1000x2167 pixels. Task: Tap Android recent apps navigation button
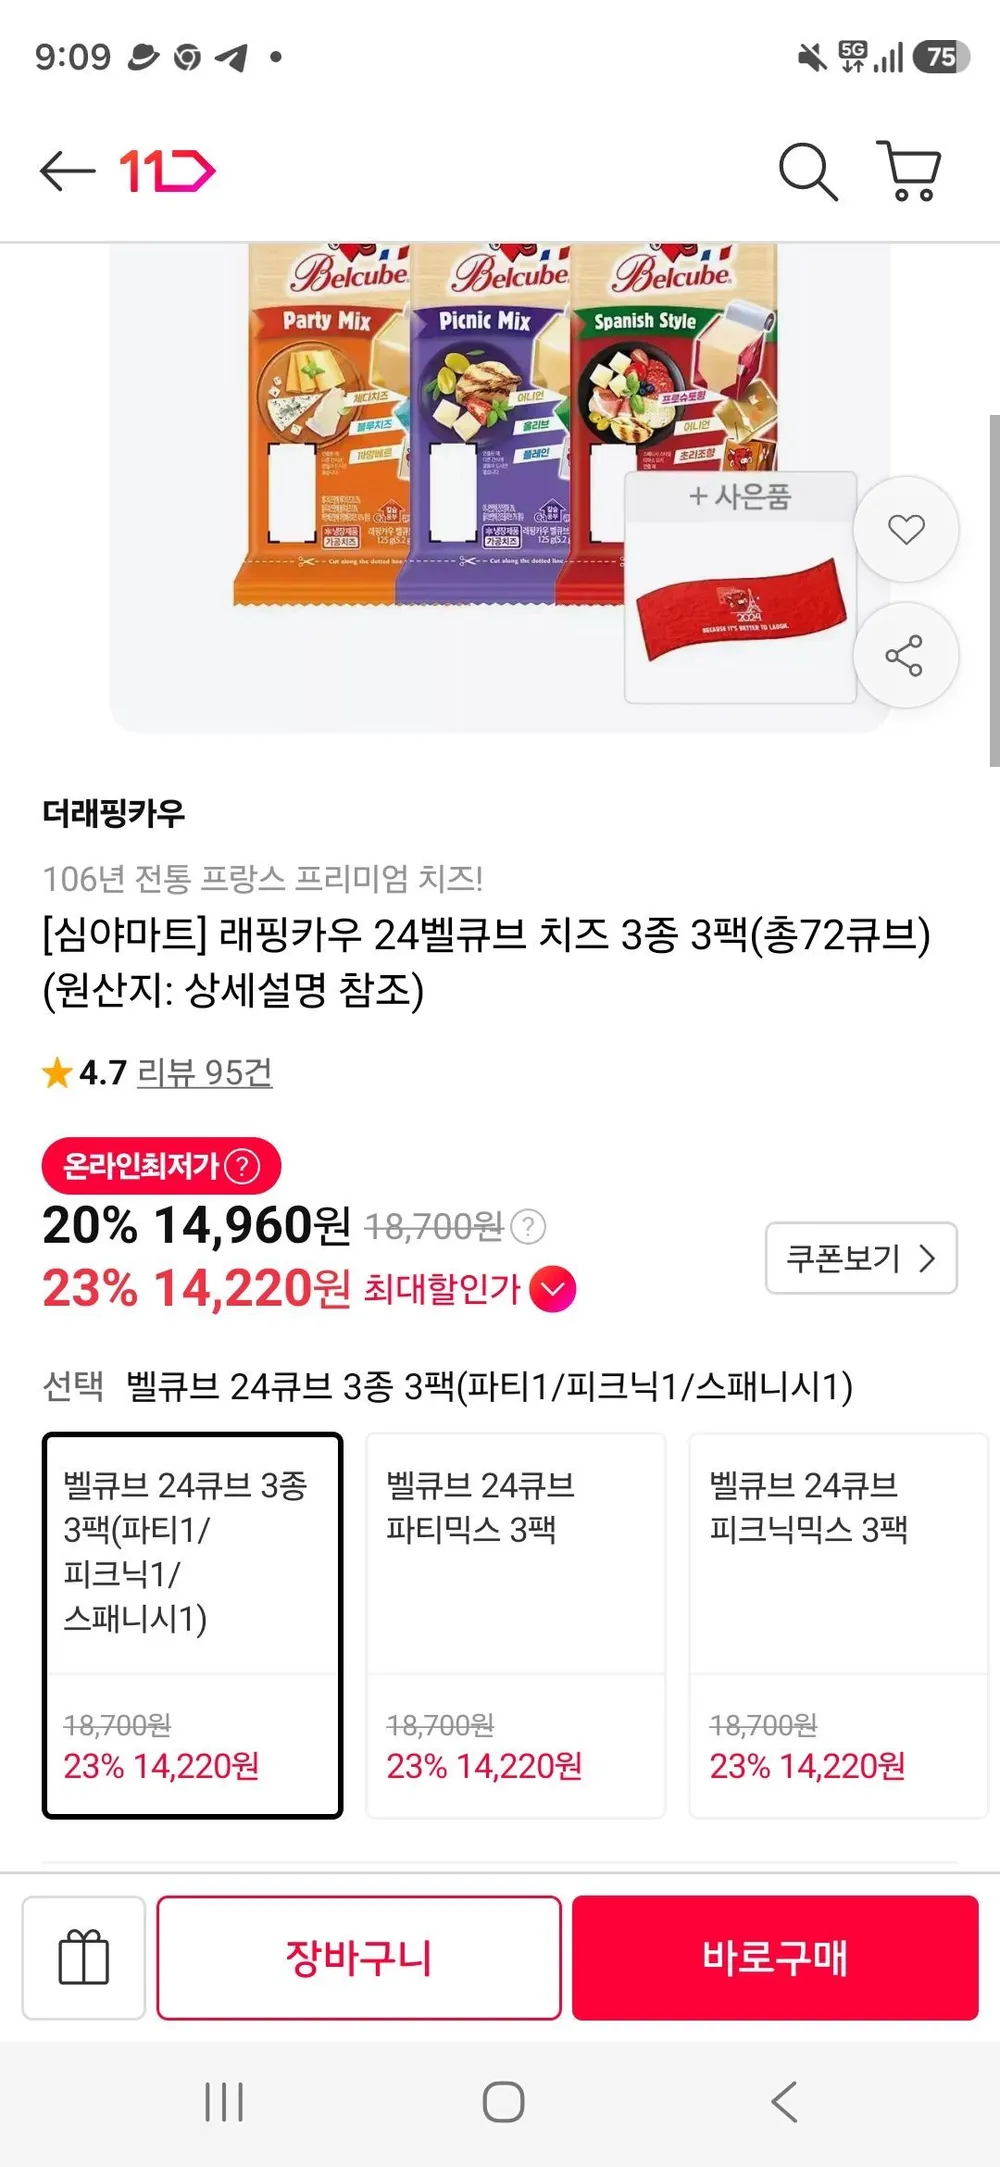point(224,2101)
